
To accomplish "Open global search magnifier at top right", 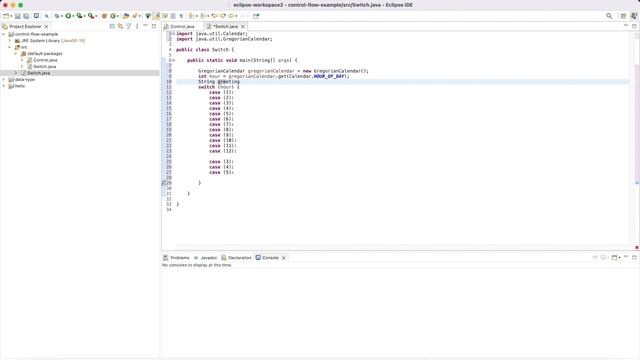I will (x=609, y=16).
